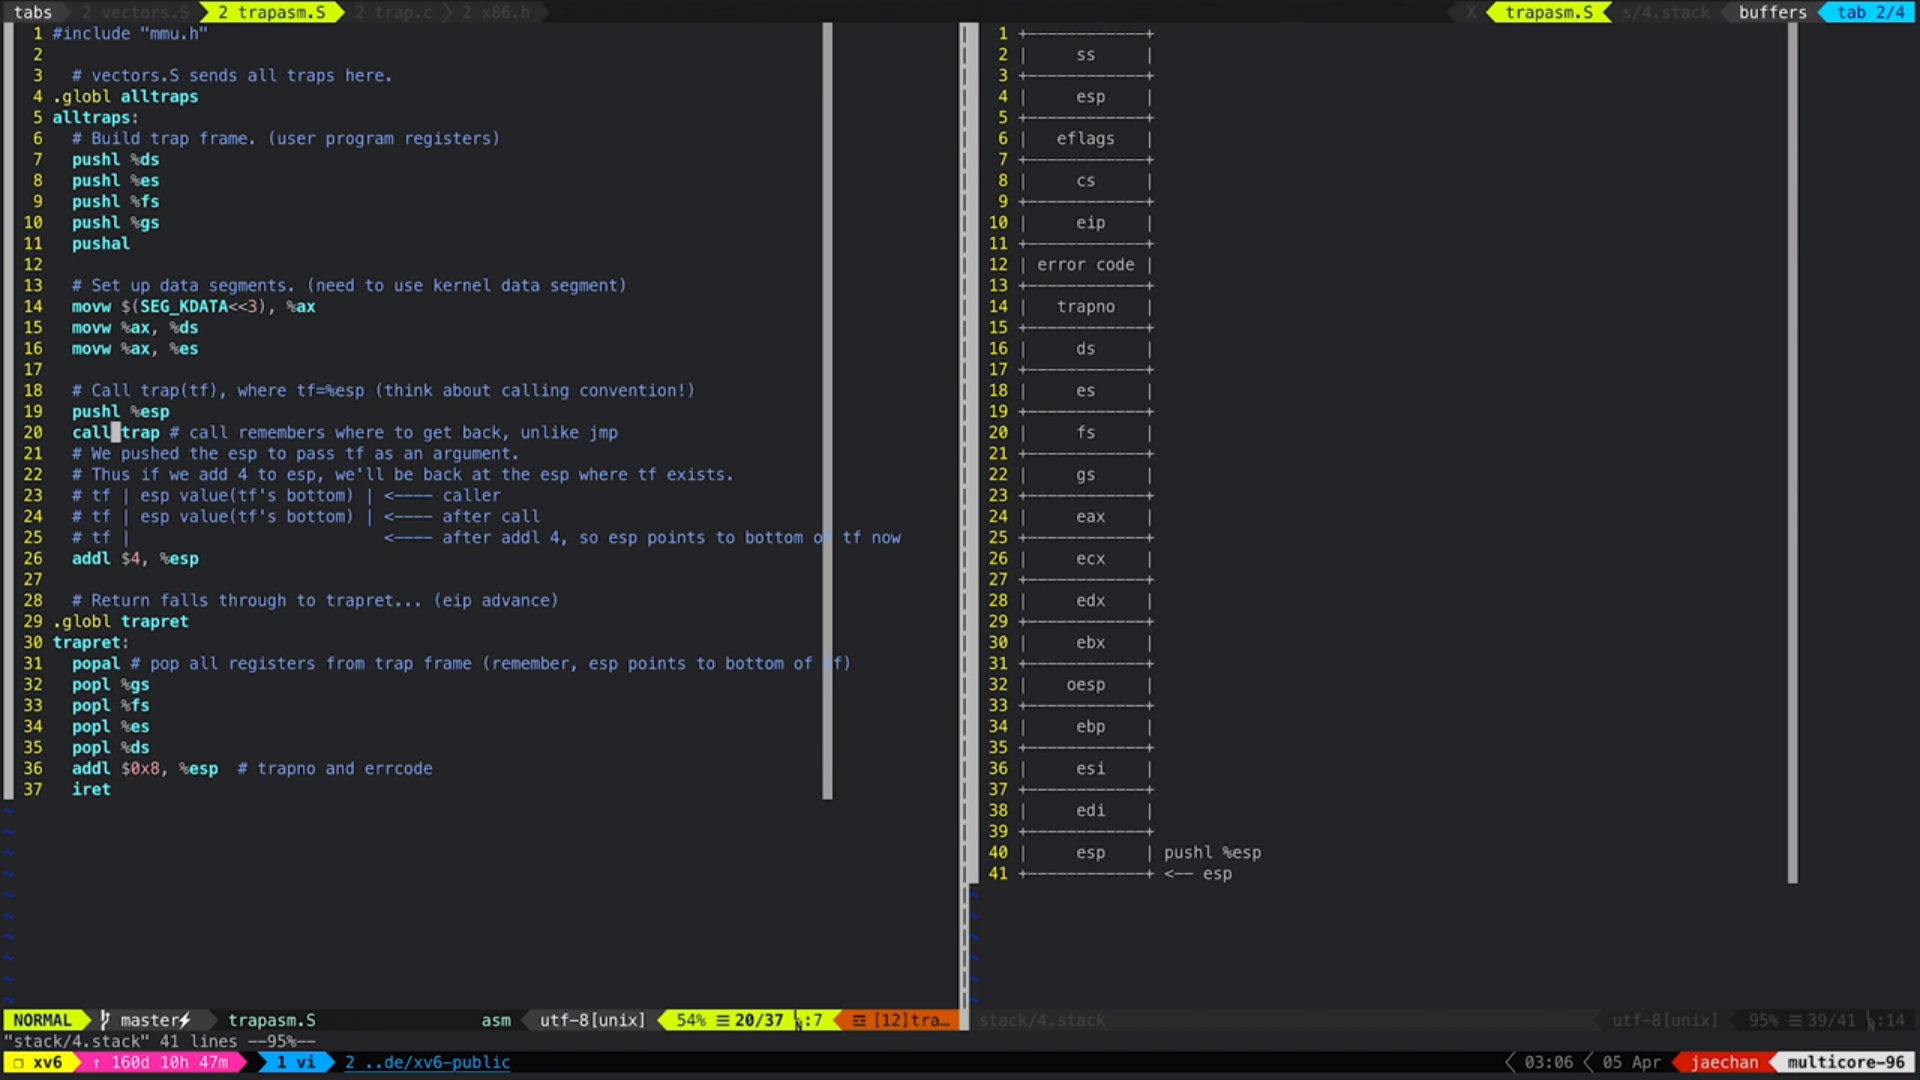Click the tab 2/4 indicator
The image size is (1920, 1080).
pyautogui.click(x=1869, y=12)
